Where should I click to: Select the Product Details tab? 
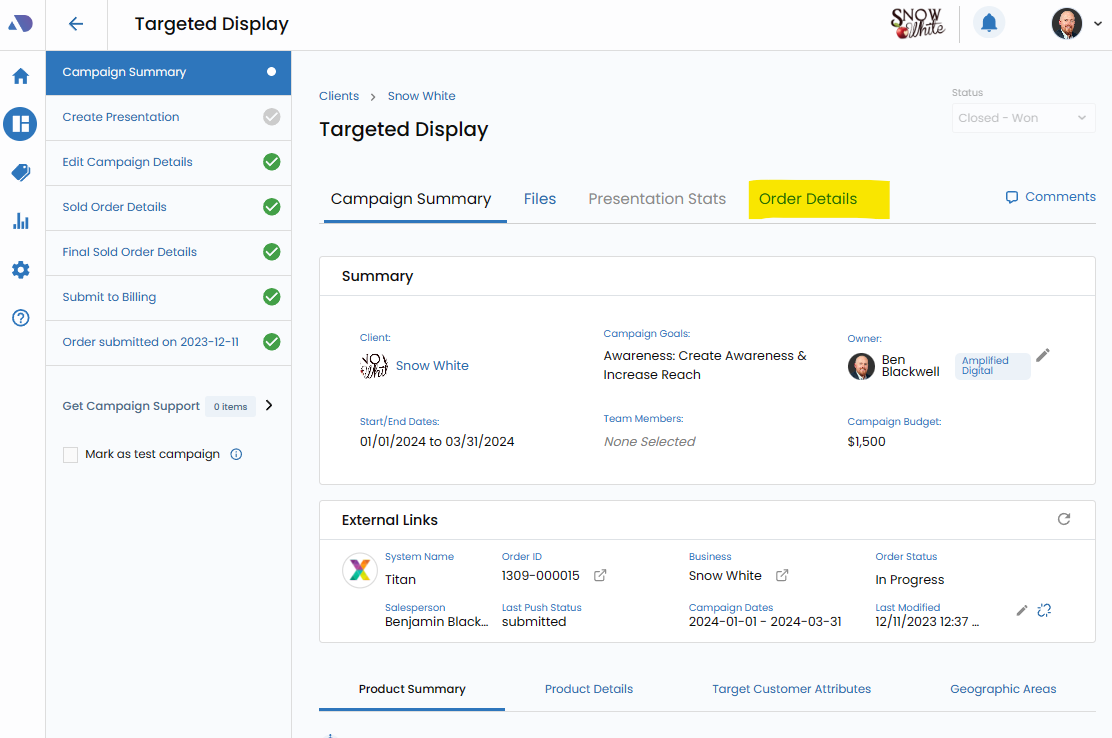(x=588, y=689)
